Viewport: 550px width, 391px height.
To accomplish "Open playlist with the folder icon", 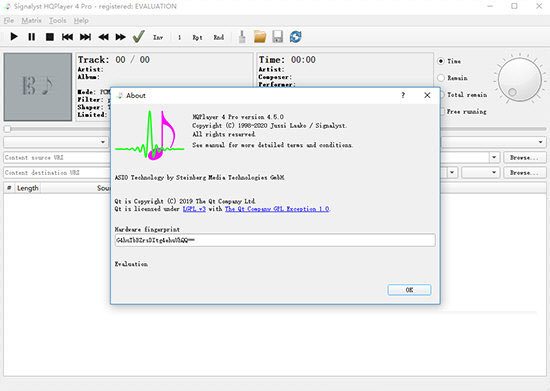I will (x=260, y=36).
